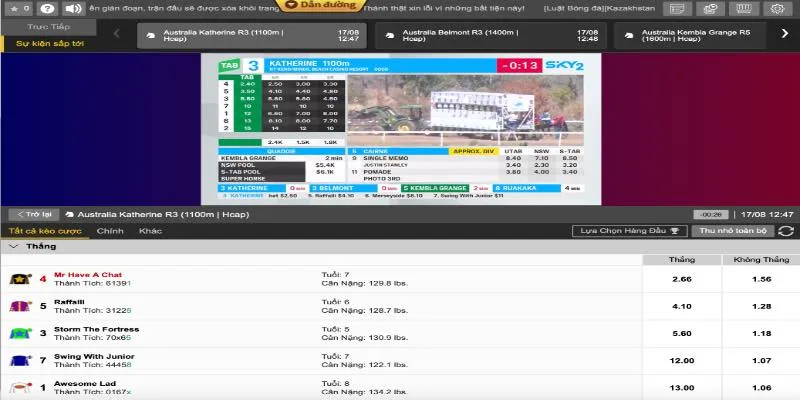
Task: Click the countdown timer badge beside 17/08 12:47
Action: [711, 215]
